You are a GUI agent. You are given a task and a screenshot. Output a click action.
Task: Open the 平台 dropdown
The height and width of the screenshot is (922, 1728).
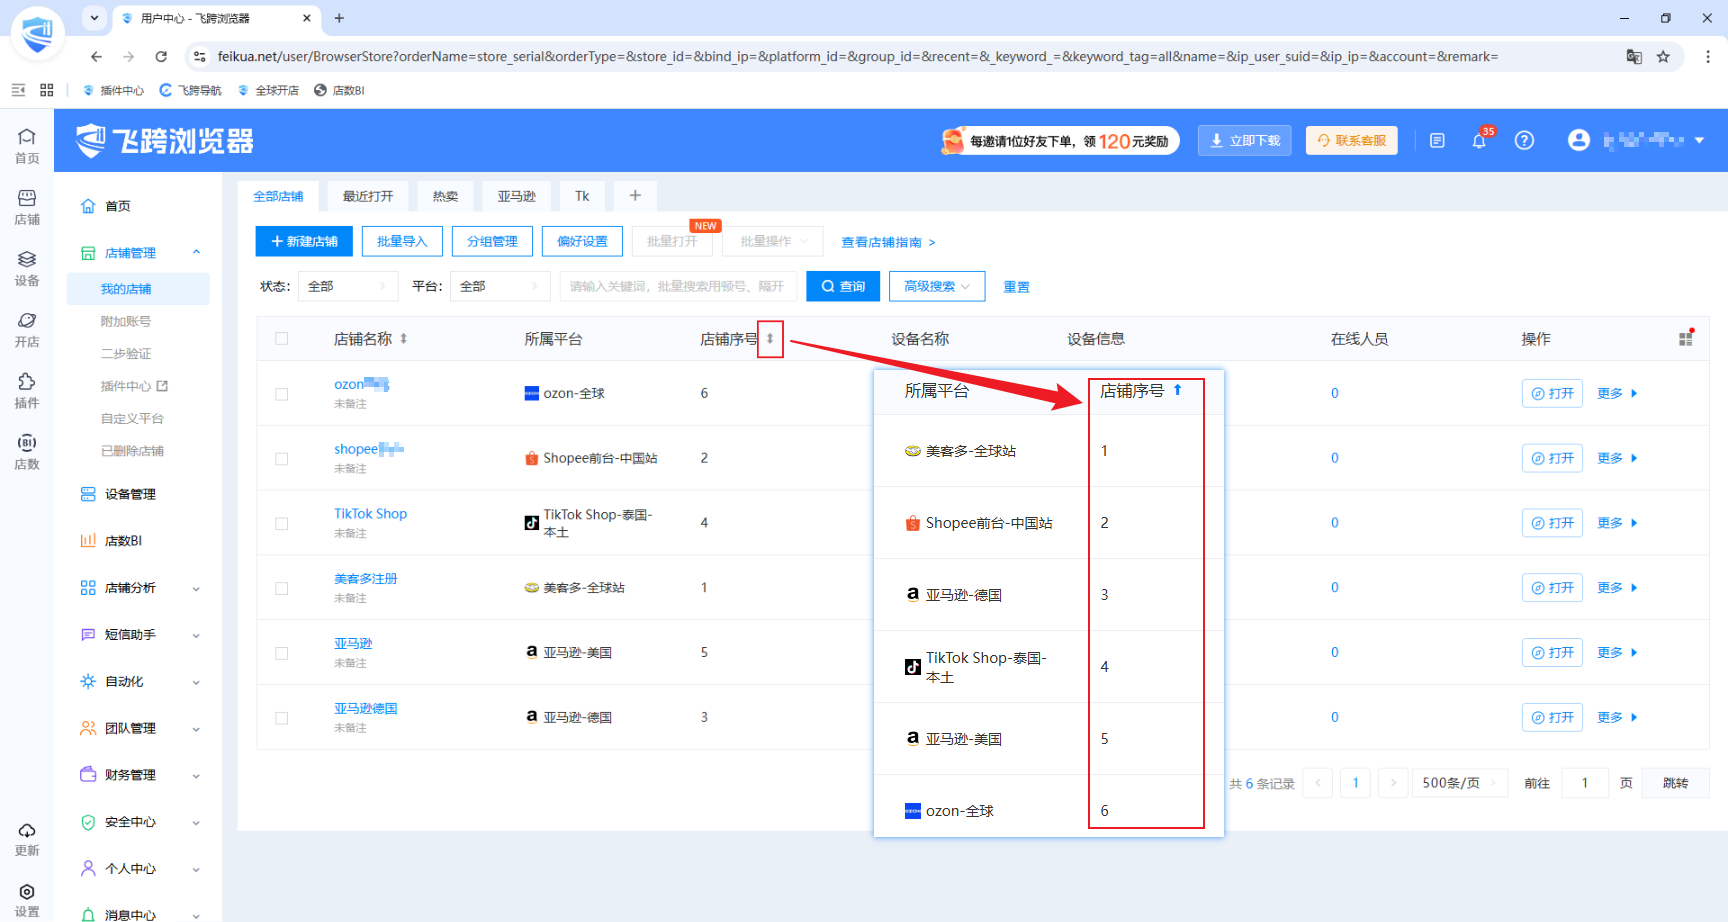click(500, 286)
